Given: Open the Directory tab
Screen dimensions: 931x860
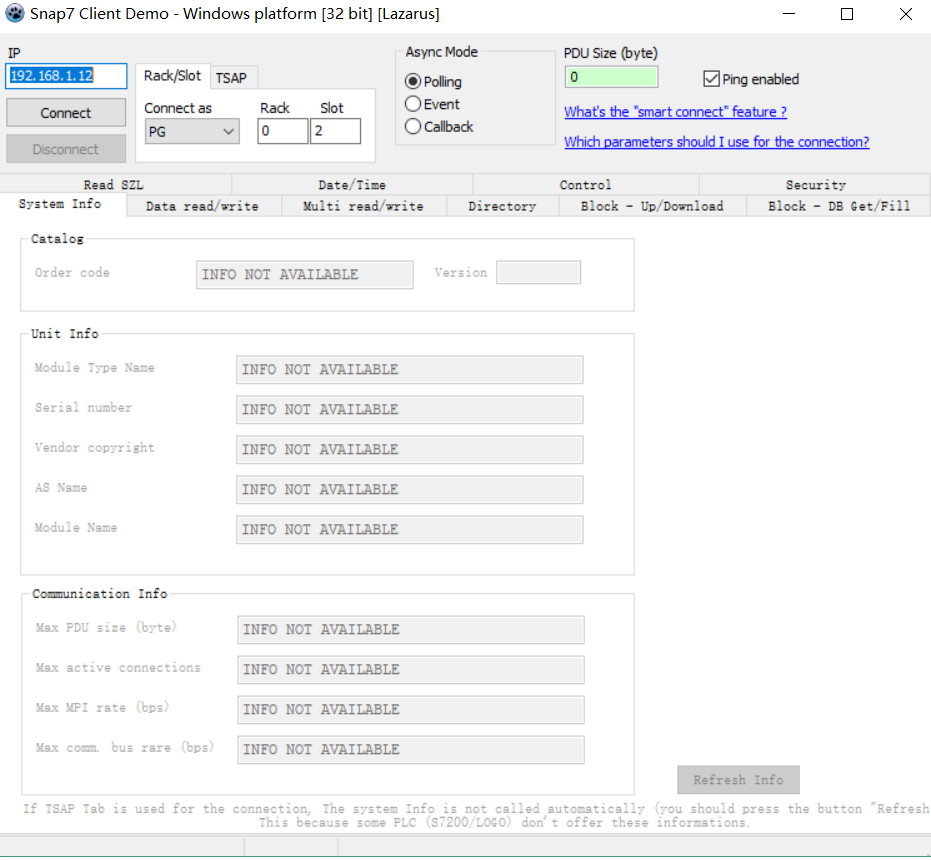Looking at the screenshot, I should [502, 206].
